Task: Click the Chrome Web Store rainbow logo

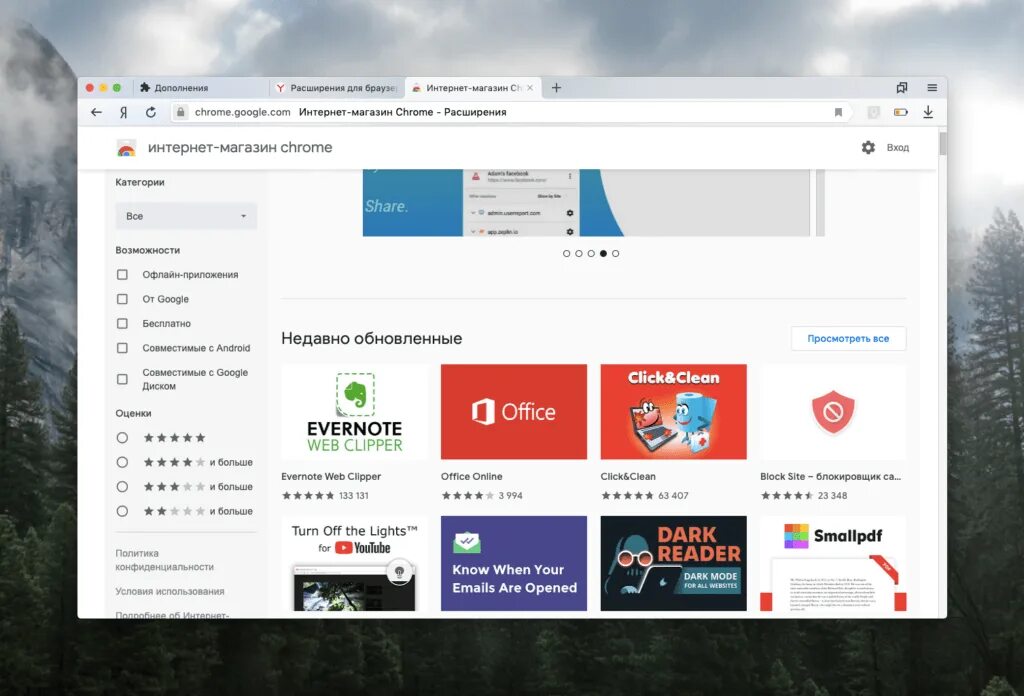Action: click(126, 148)
